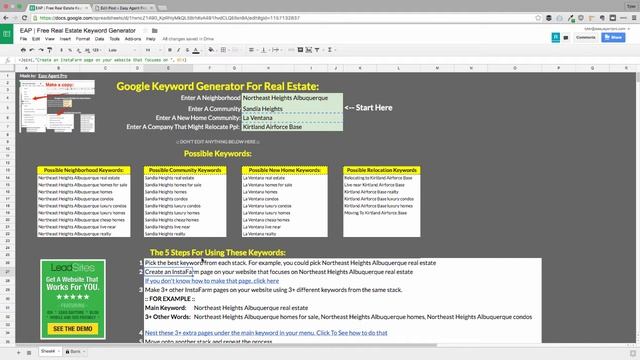Open the Help menu
The width and height of the screenshot is (640, 360).
point(151,39)
